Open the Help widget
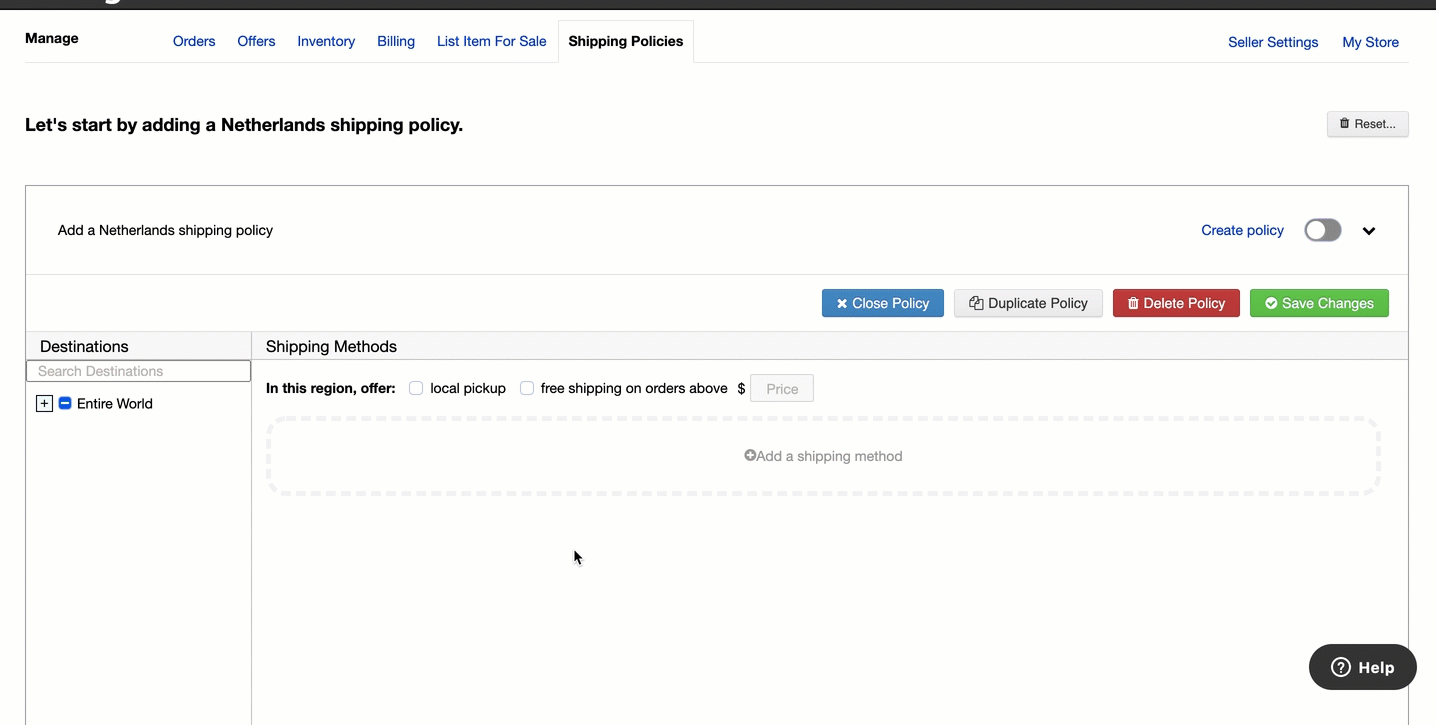This screenshot has width=1436, height=725. 1362,667
